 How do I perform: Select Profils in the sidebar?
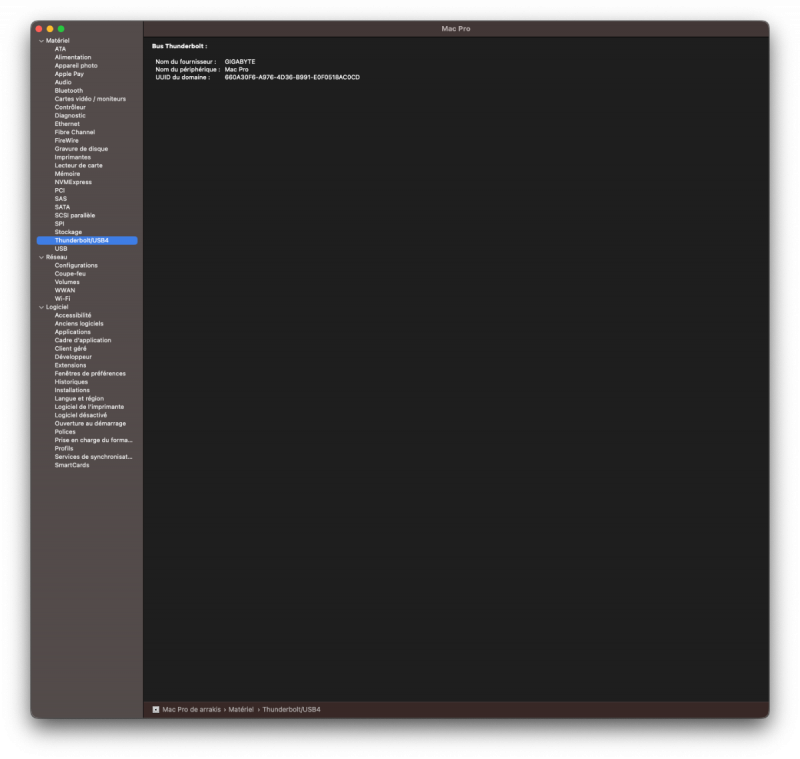click(x=64, y=449)
